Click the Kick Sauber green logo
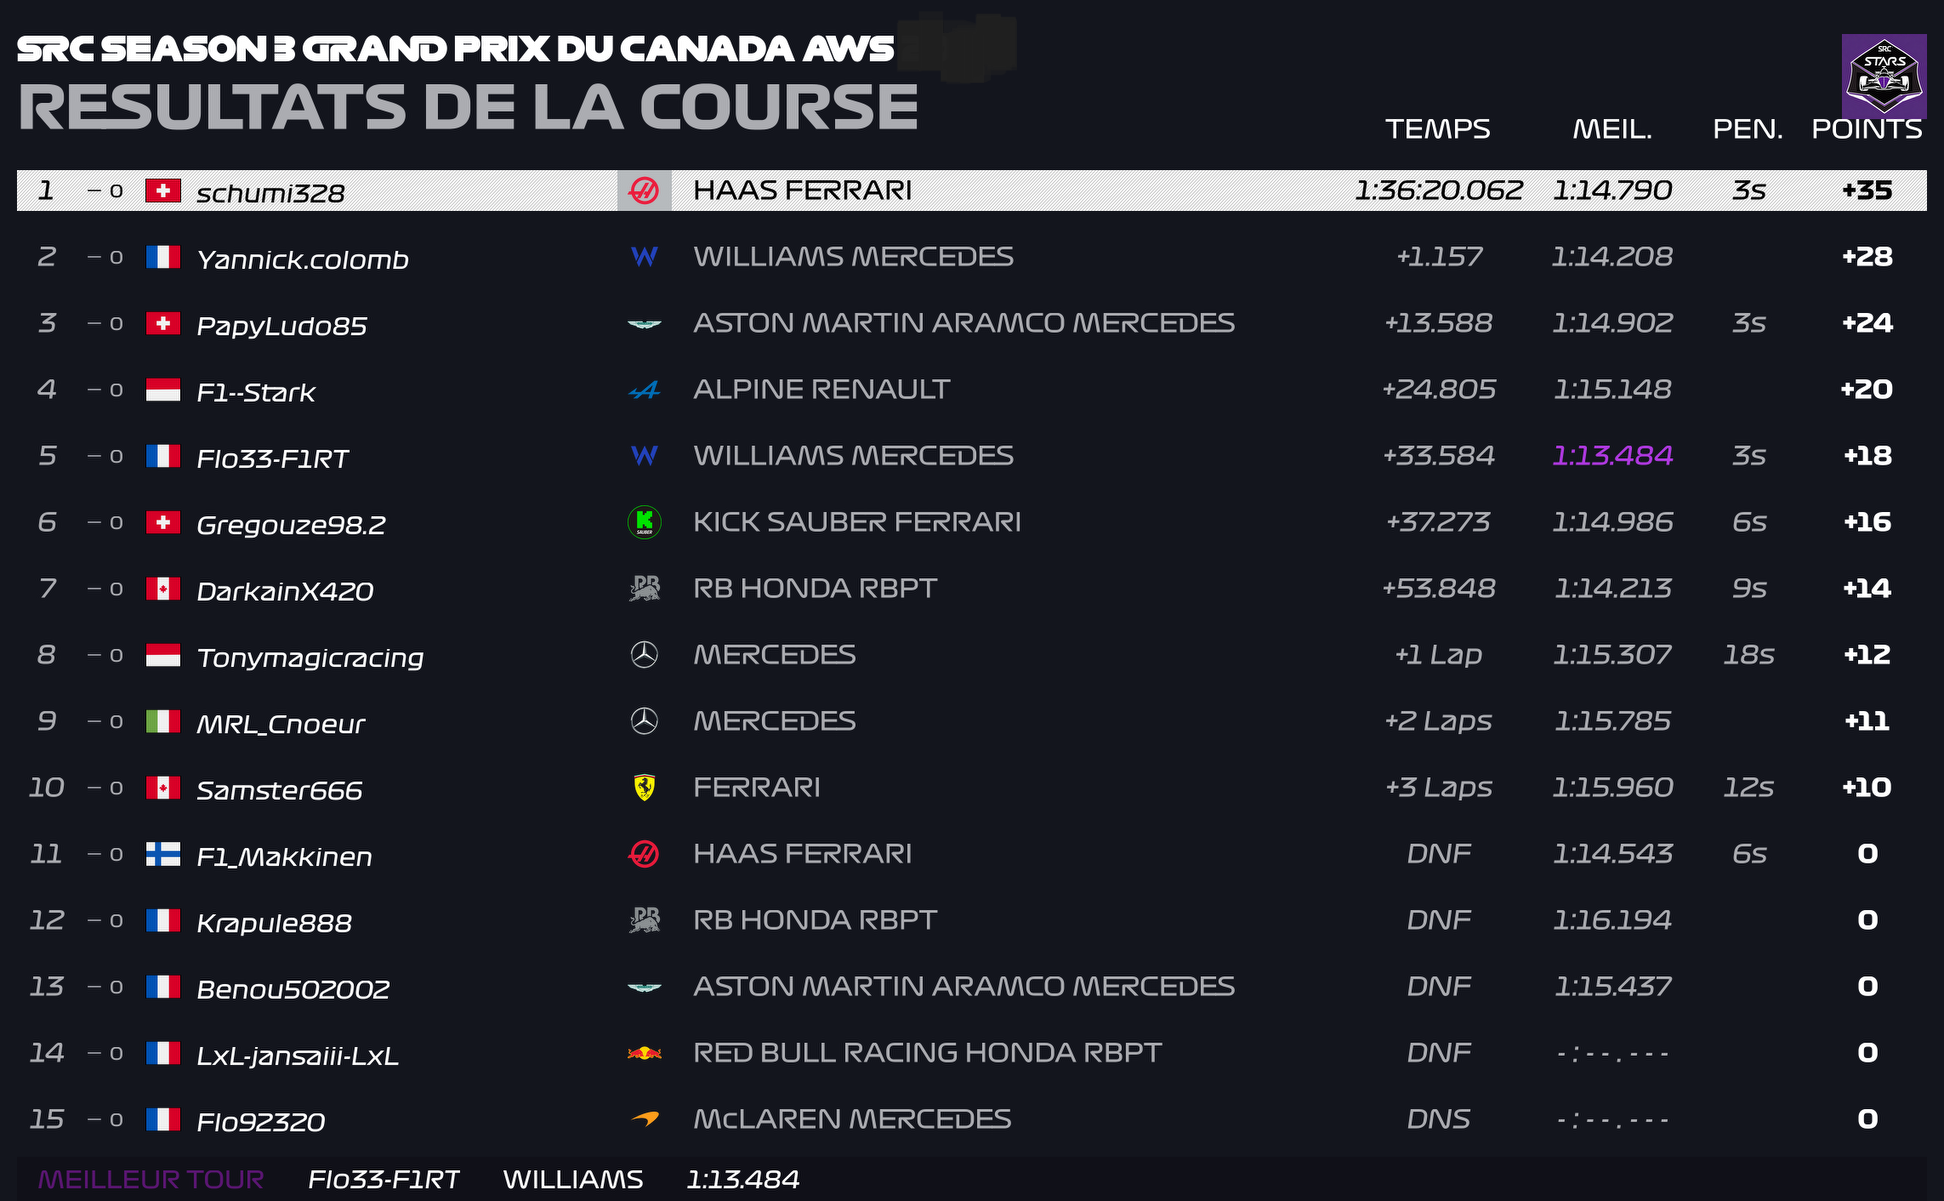 coord(644,522)
